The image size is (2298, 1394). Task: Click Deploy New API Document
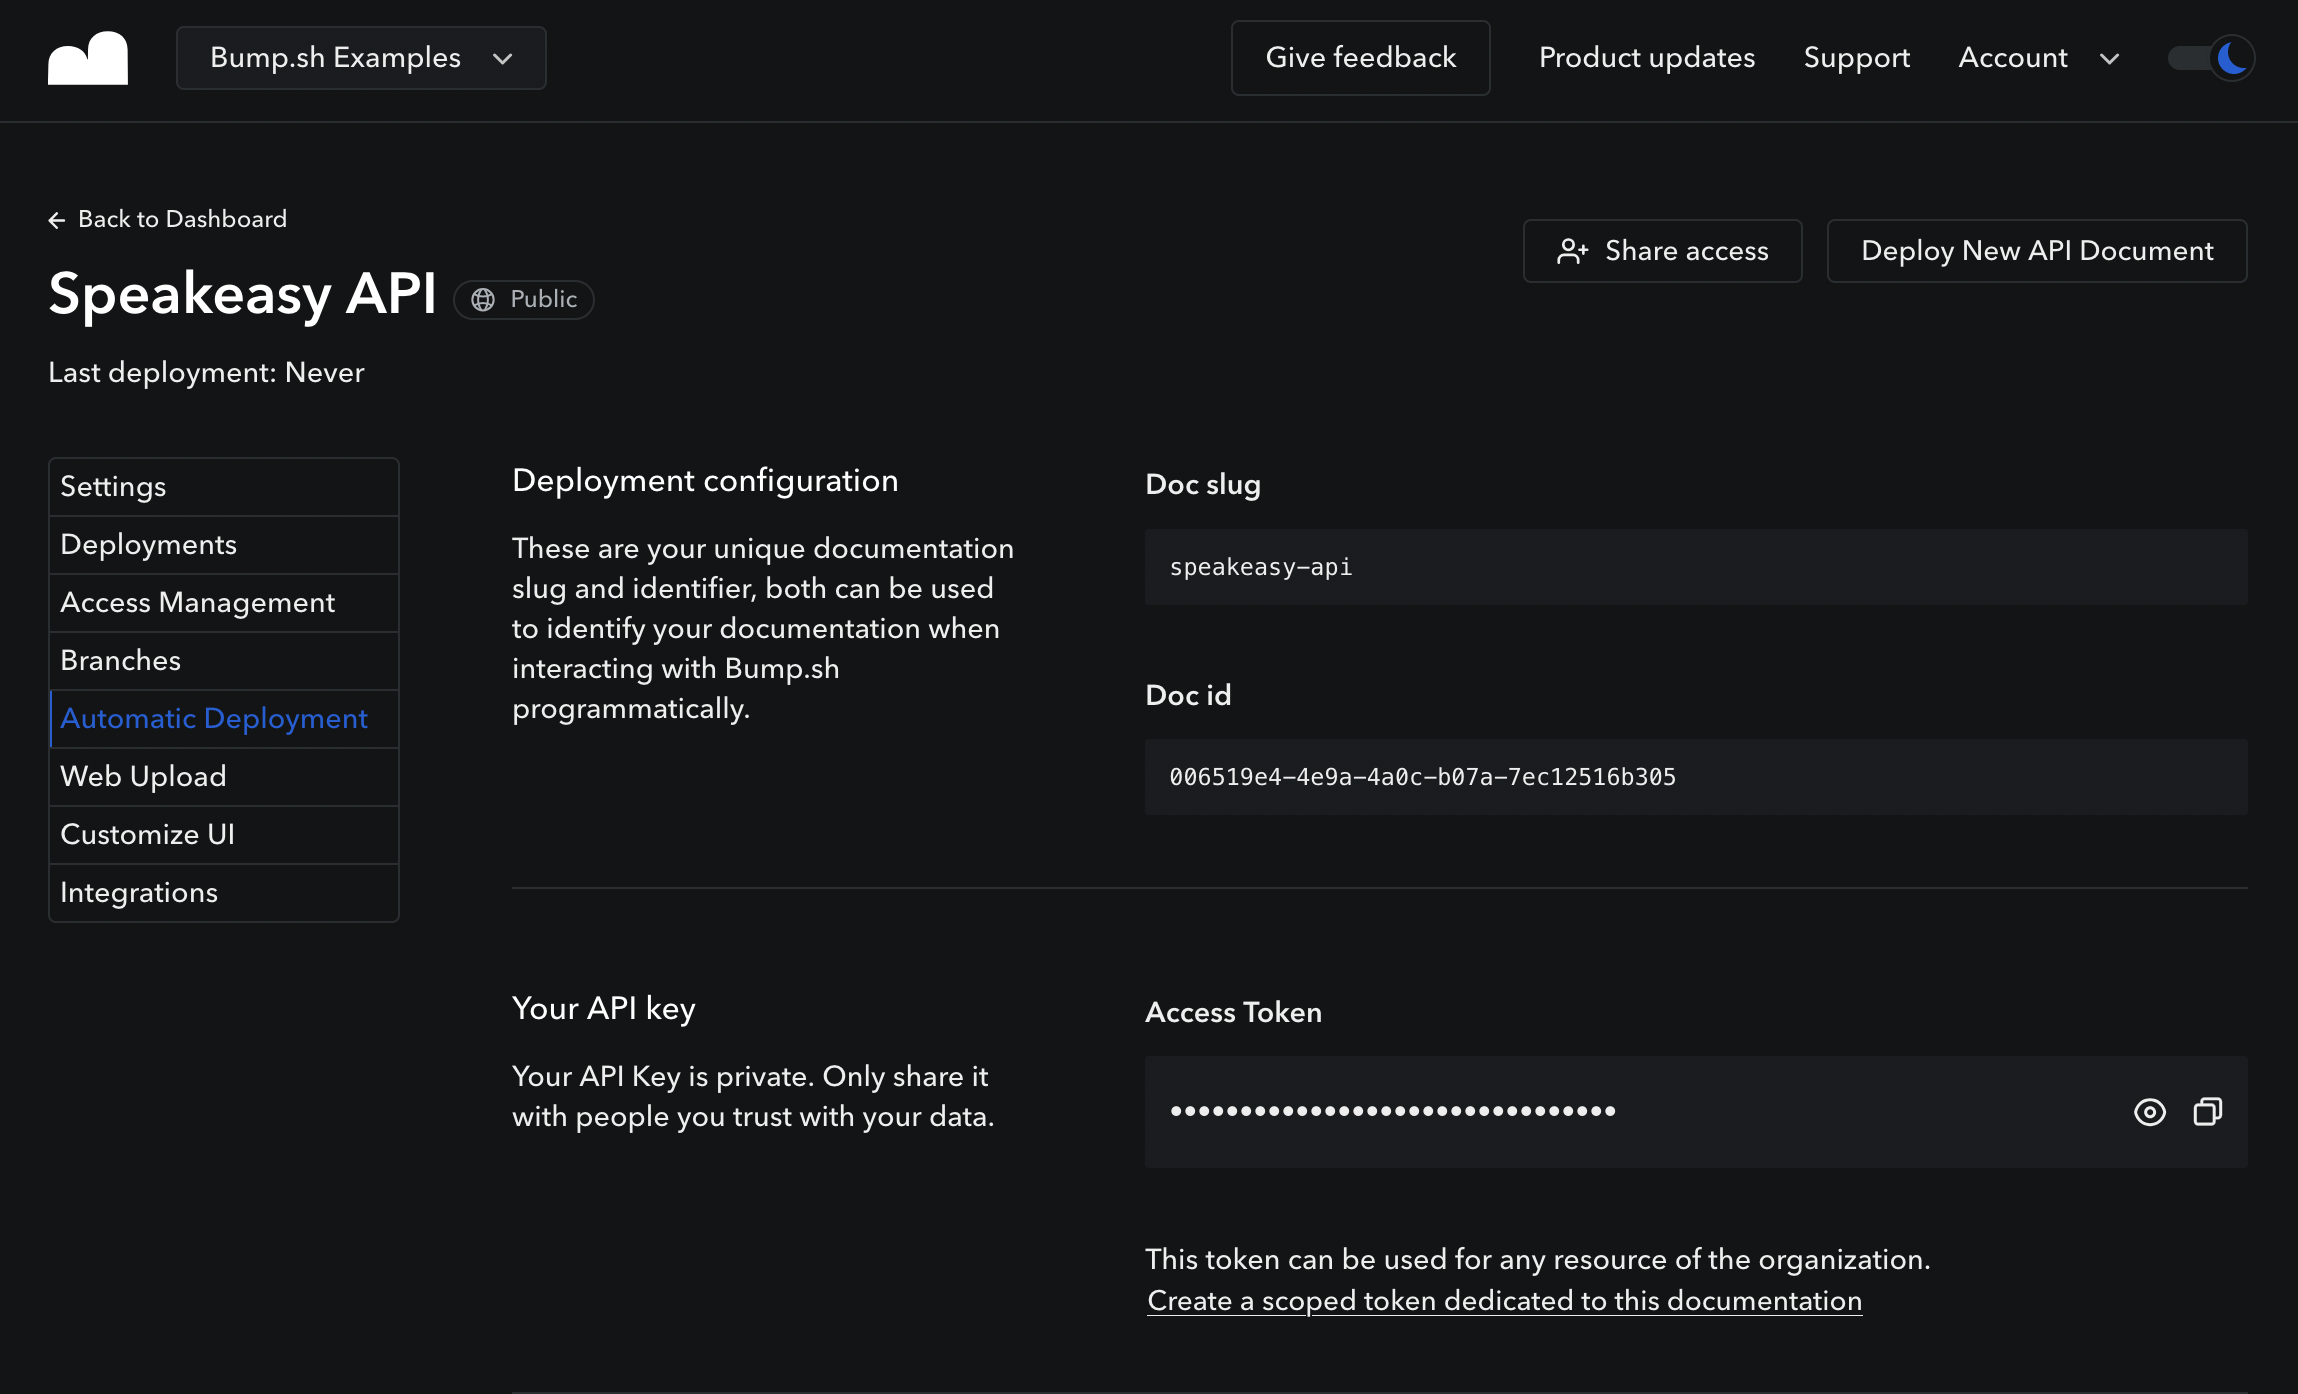point(2036,250)
